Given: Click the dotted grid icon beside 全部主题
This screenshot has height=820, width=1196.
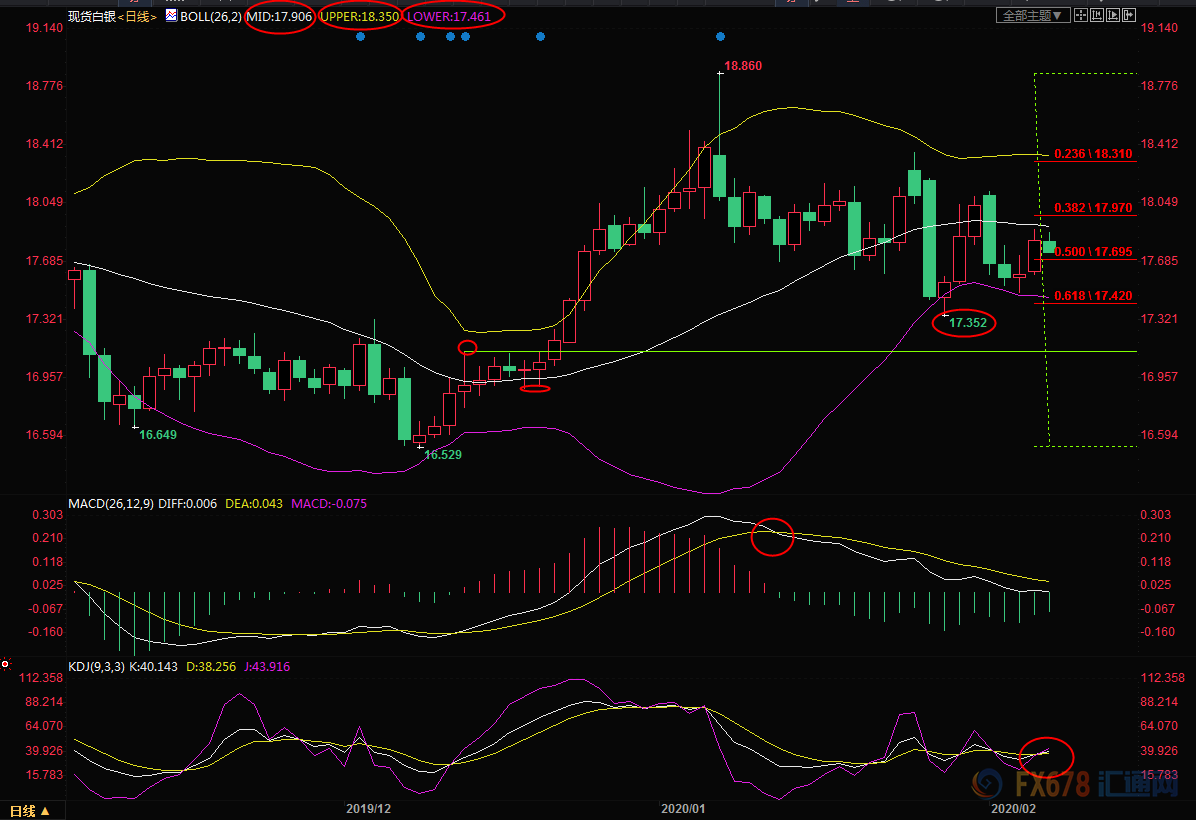Looking at the screenshot, I should 1083,15.
